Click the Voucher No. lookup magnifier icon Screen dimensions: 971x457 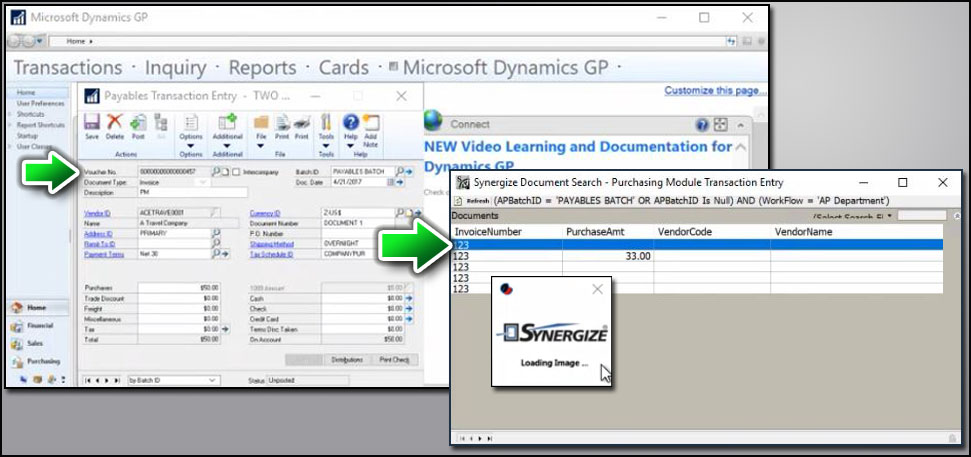coord(215,172)
